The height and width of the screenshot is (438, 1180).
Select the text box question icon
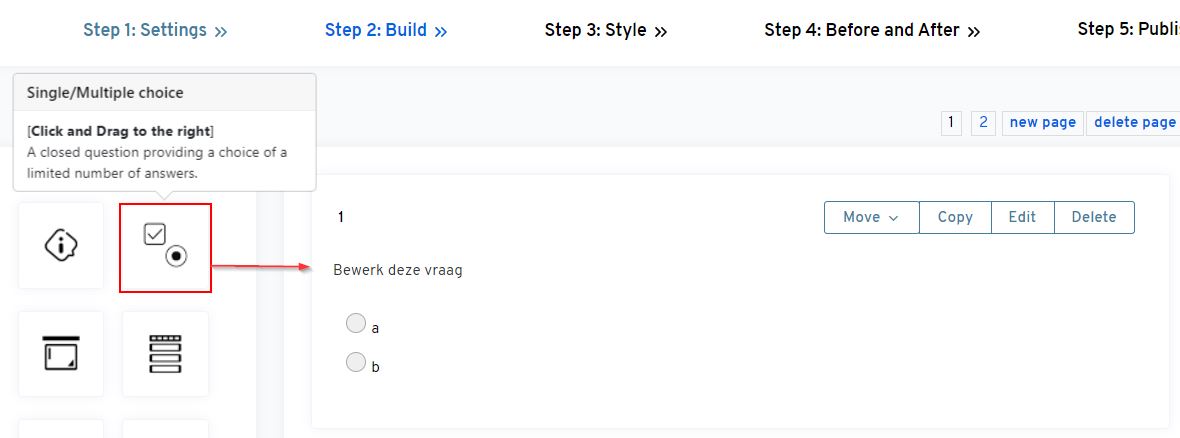pos(61,353)
